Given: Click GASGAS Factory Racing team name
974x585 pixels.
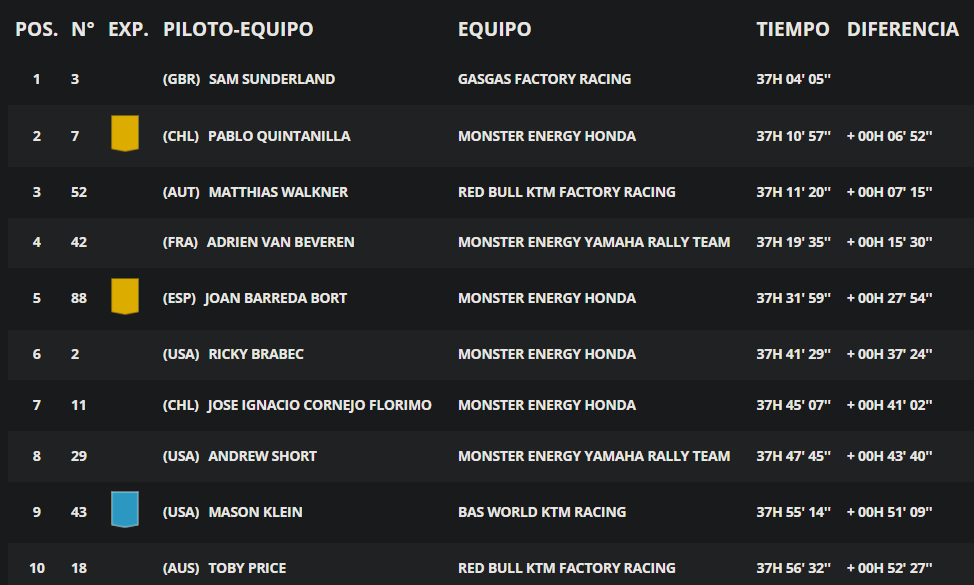Looking at the screenshot, I should (544, 79).
